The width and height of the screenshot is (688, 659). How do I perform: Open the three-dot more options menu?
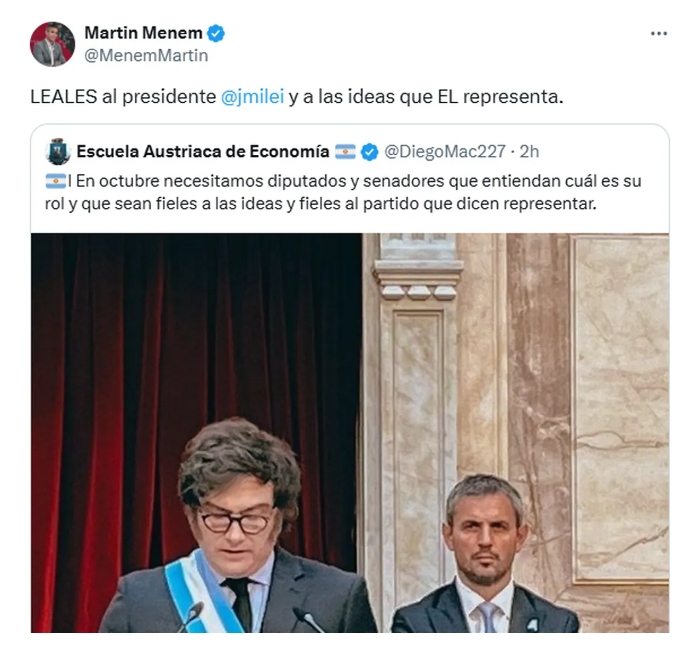point(659,33)
